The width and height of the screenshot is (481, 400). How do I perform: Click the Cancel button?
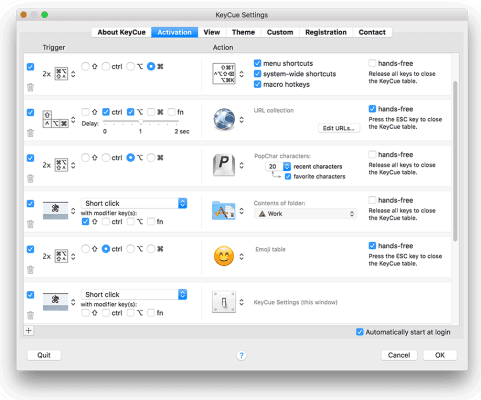click(399, 355)
